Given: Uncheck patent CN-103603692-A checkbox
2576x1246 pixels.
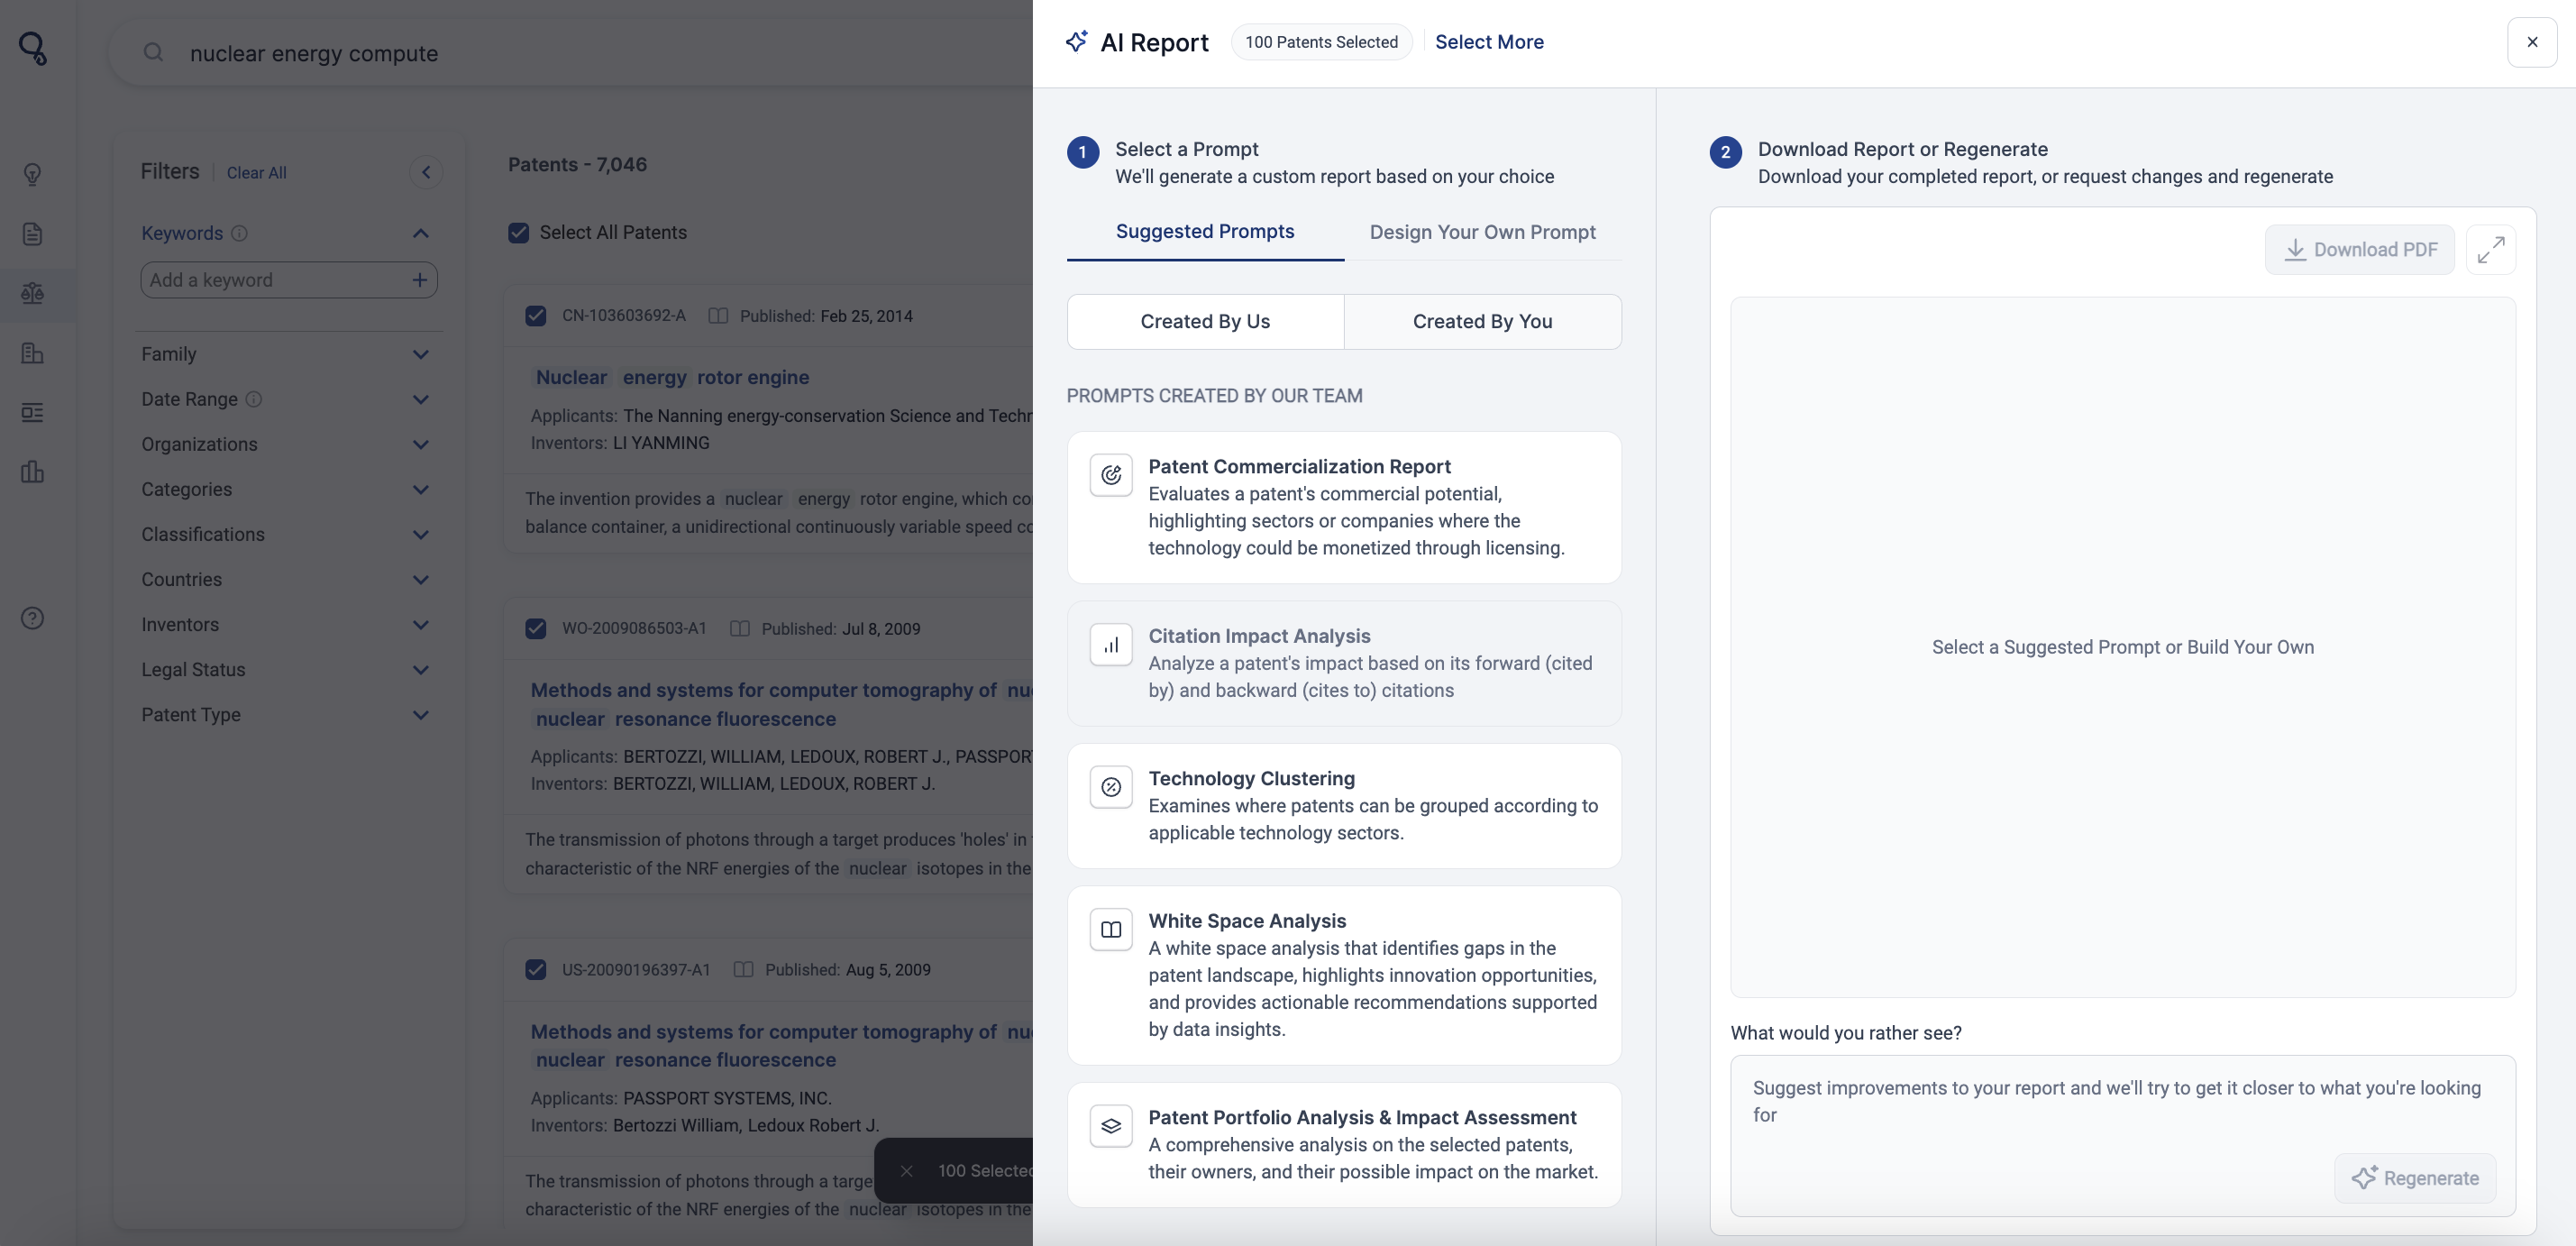Looking at the screenshot, I should (536, 316).
